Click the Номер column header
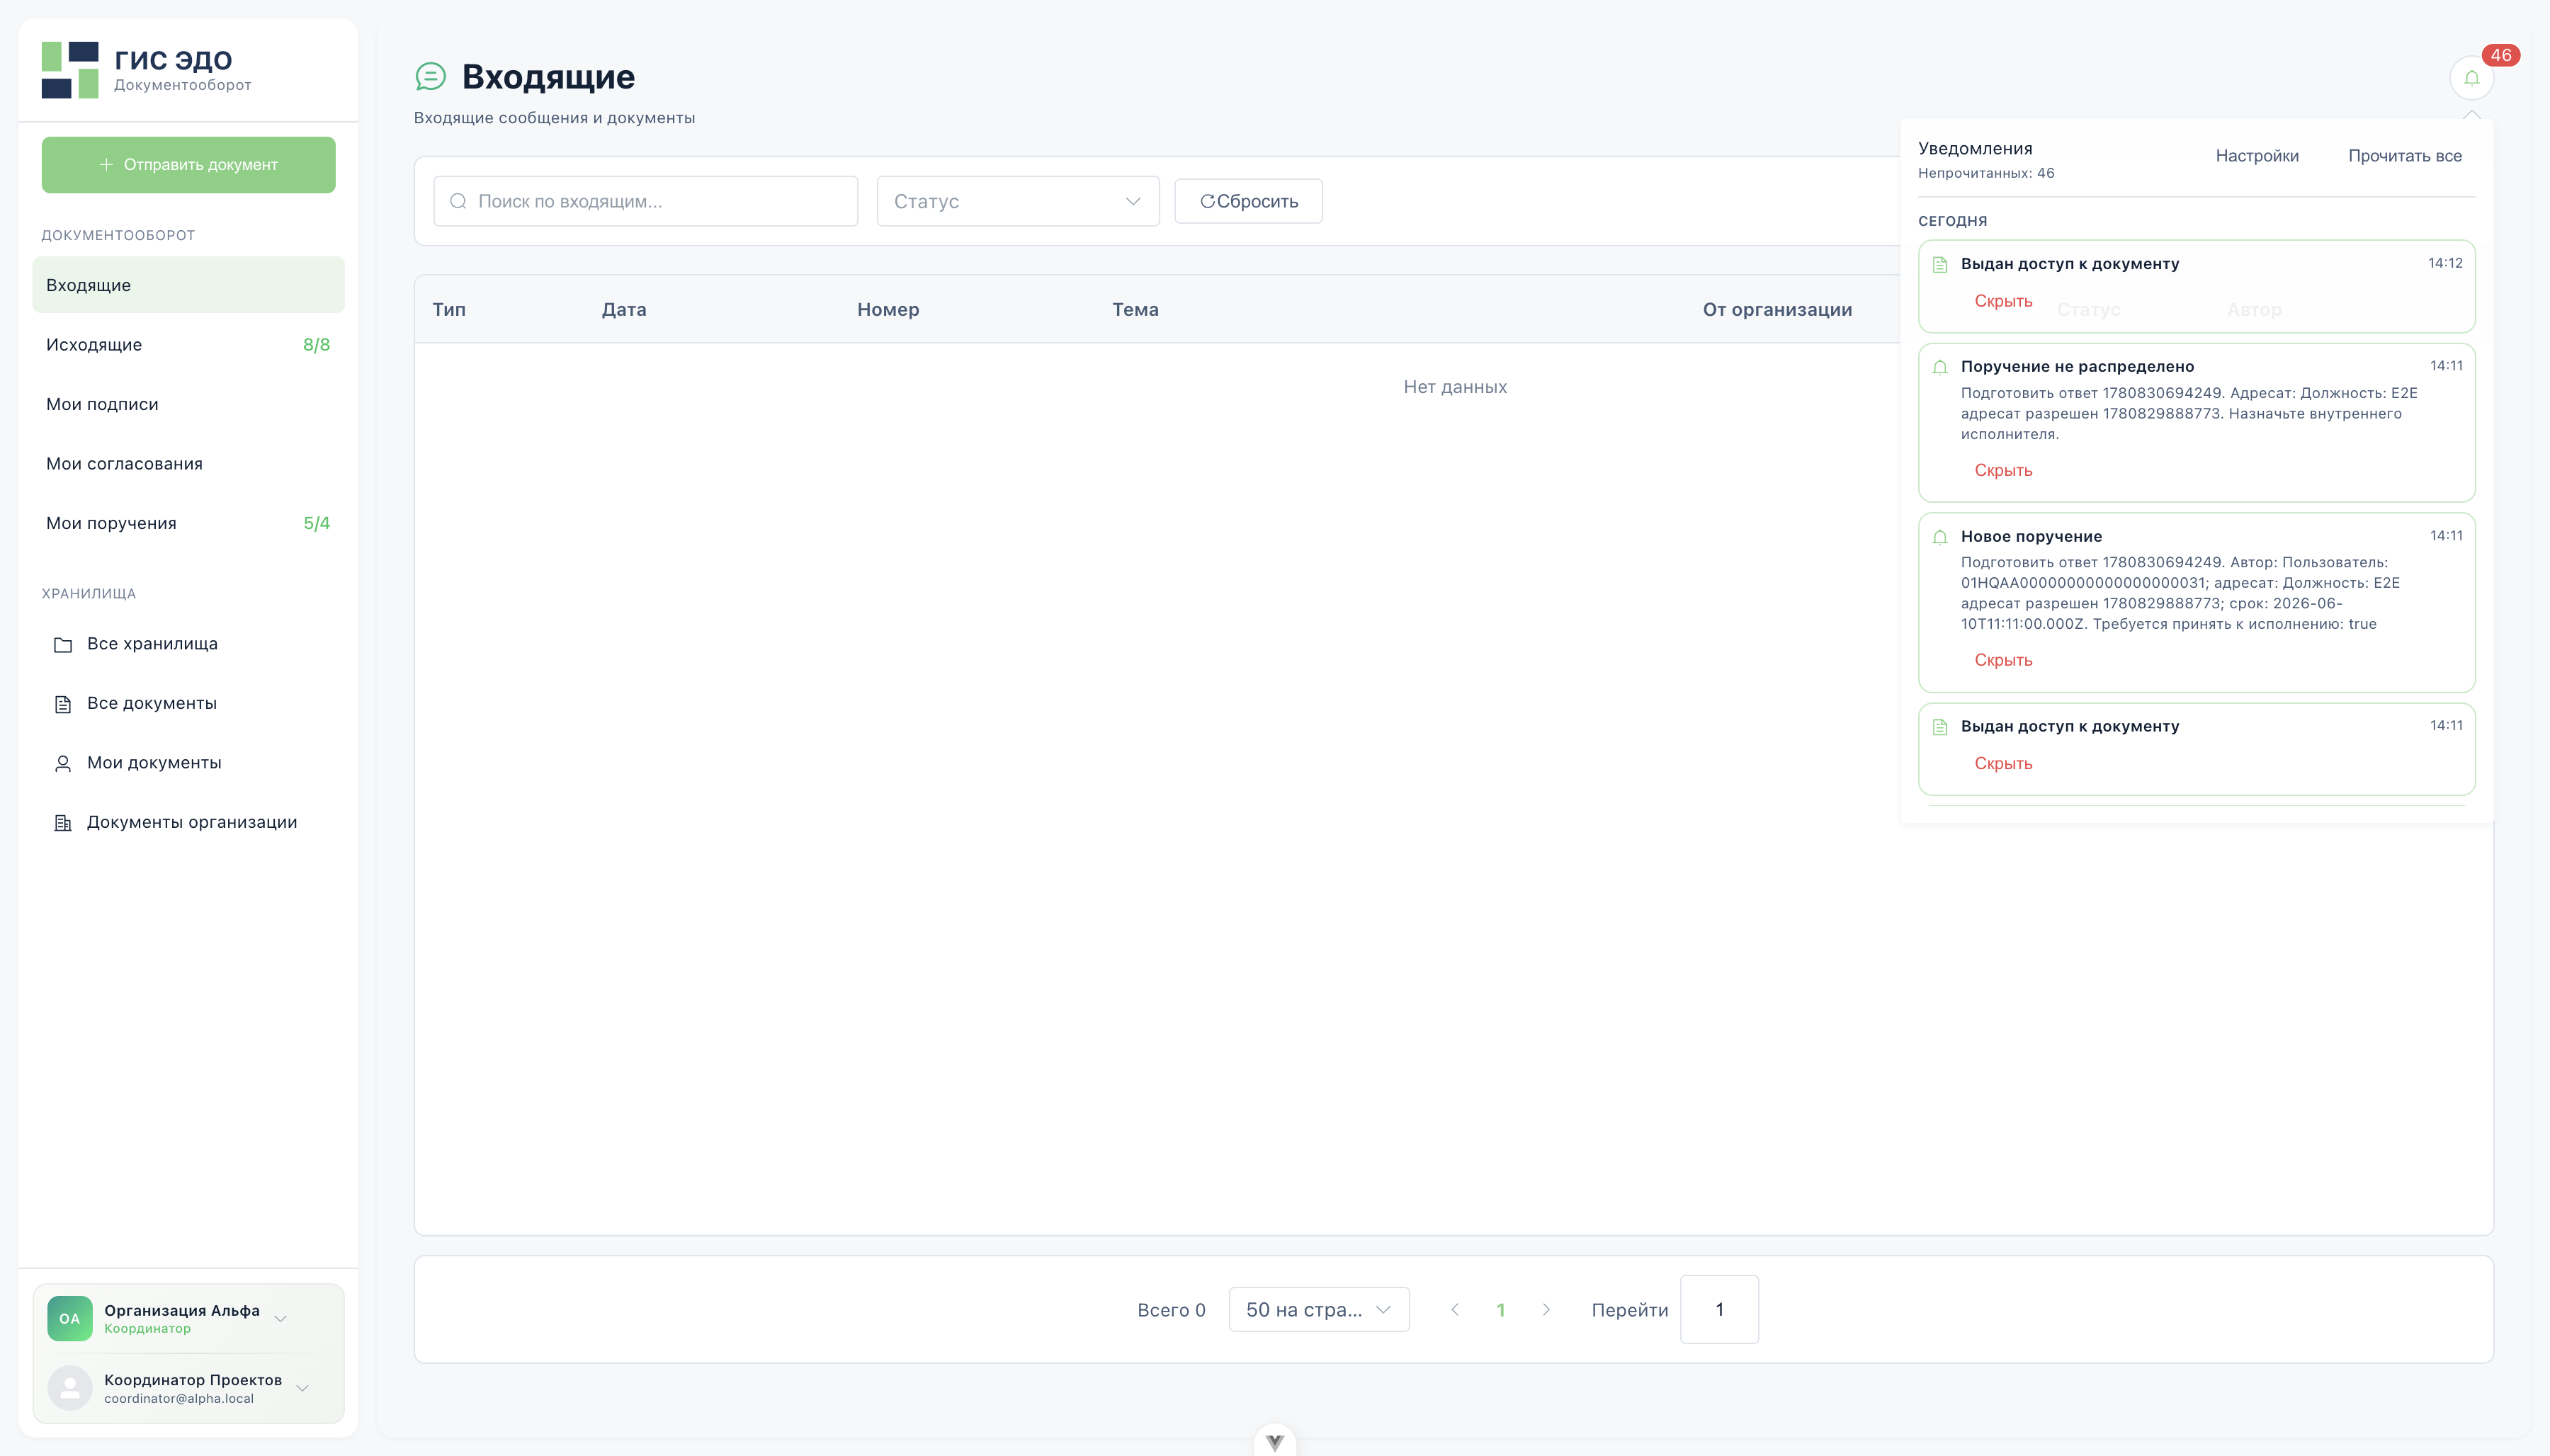This screenshot has height=1456, width=2550. tap(888, 310)
